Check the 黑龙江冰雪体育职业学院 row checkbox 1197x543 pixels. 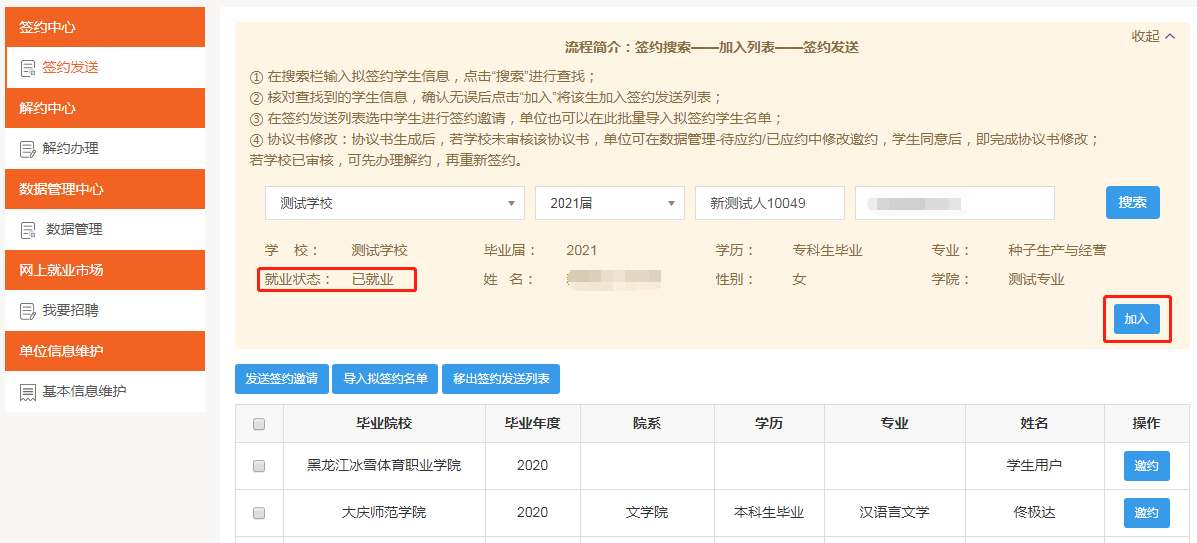coord(259,466)
